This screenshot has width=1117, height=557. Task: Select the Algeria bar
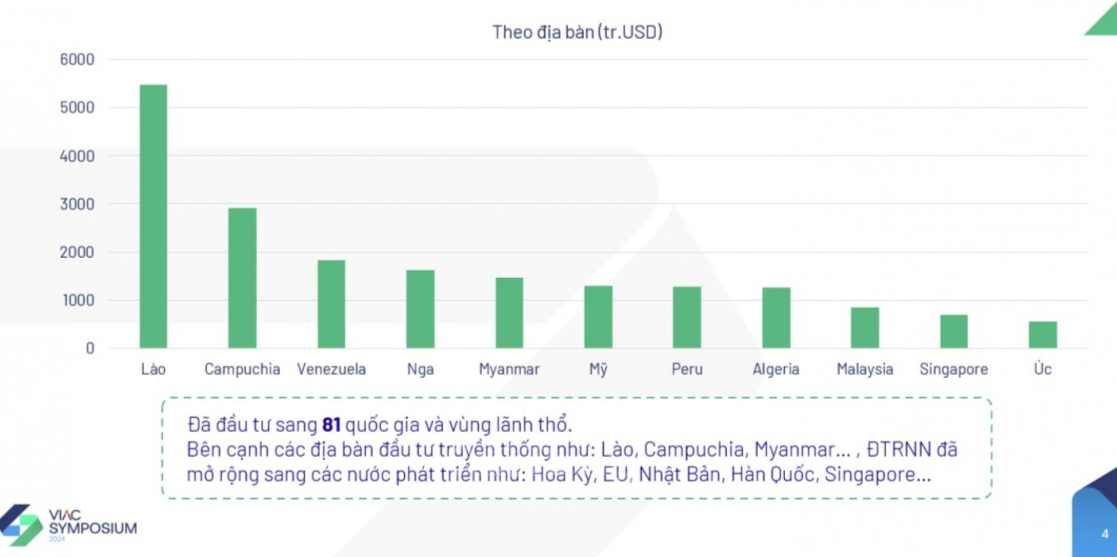coord(776,318)
